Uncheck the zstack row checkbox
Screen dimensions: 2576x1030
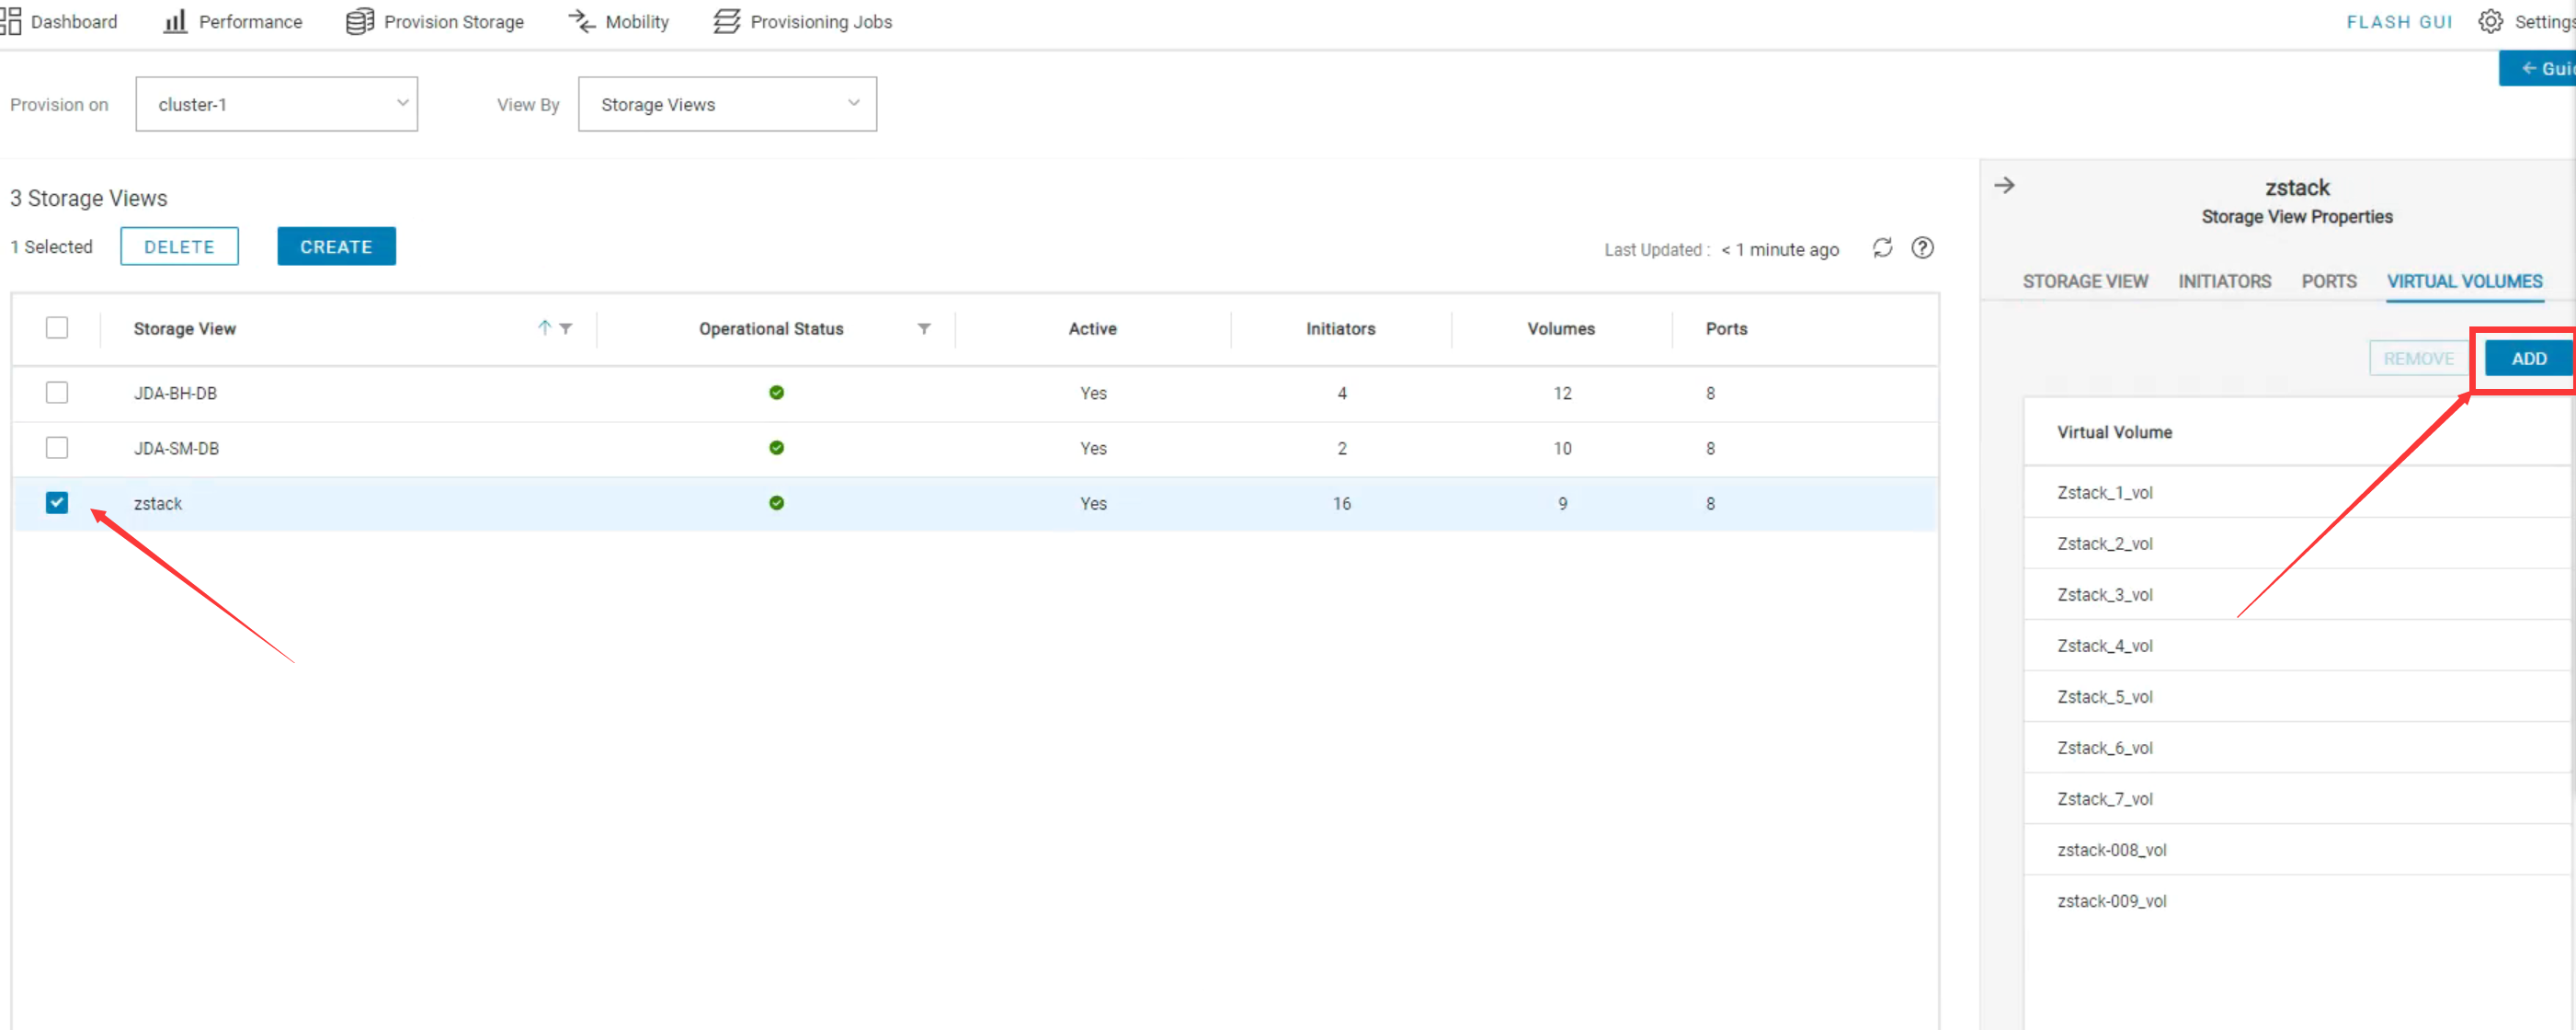click(57, 502)
